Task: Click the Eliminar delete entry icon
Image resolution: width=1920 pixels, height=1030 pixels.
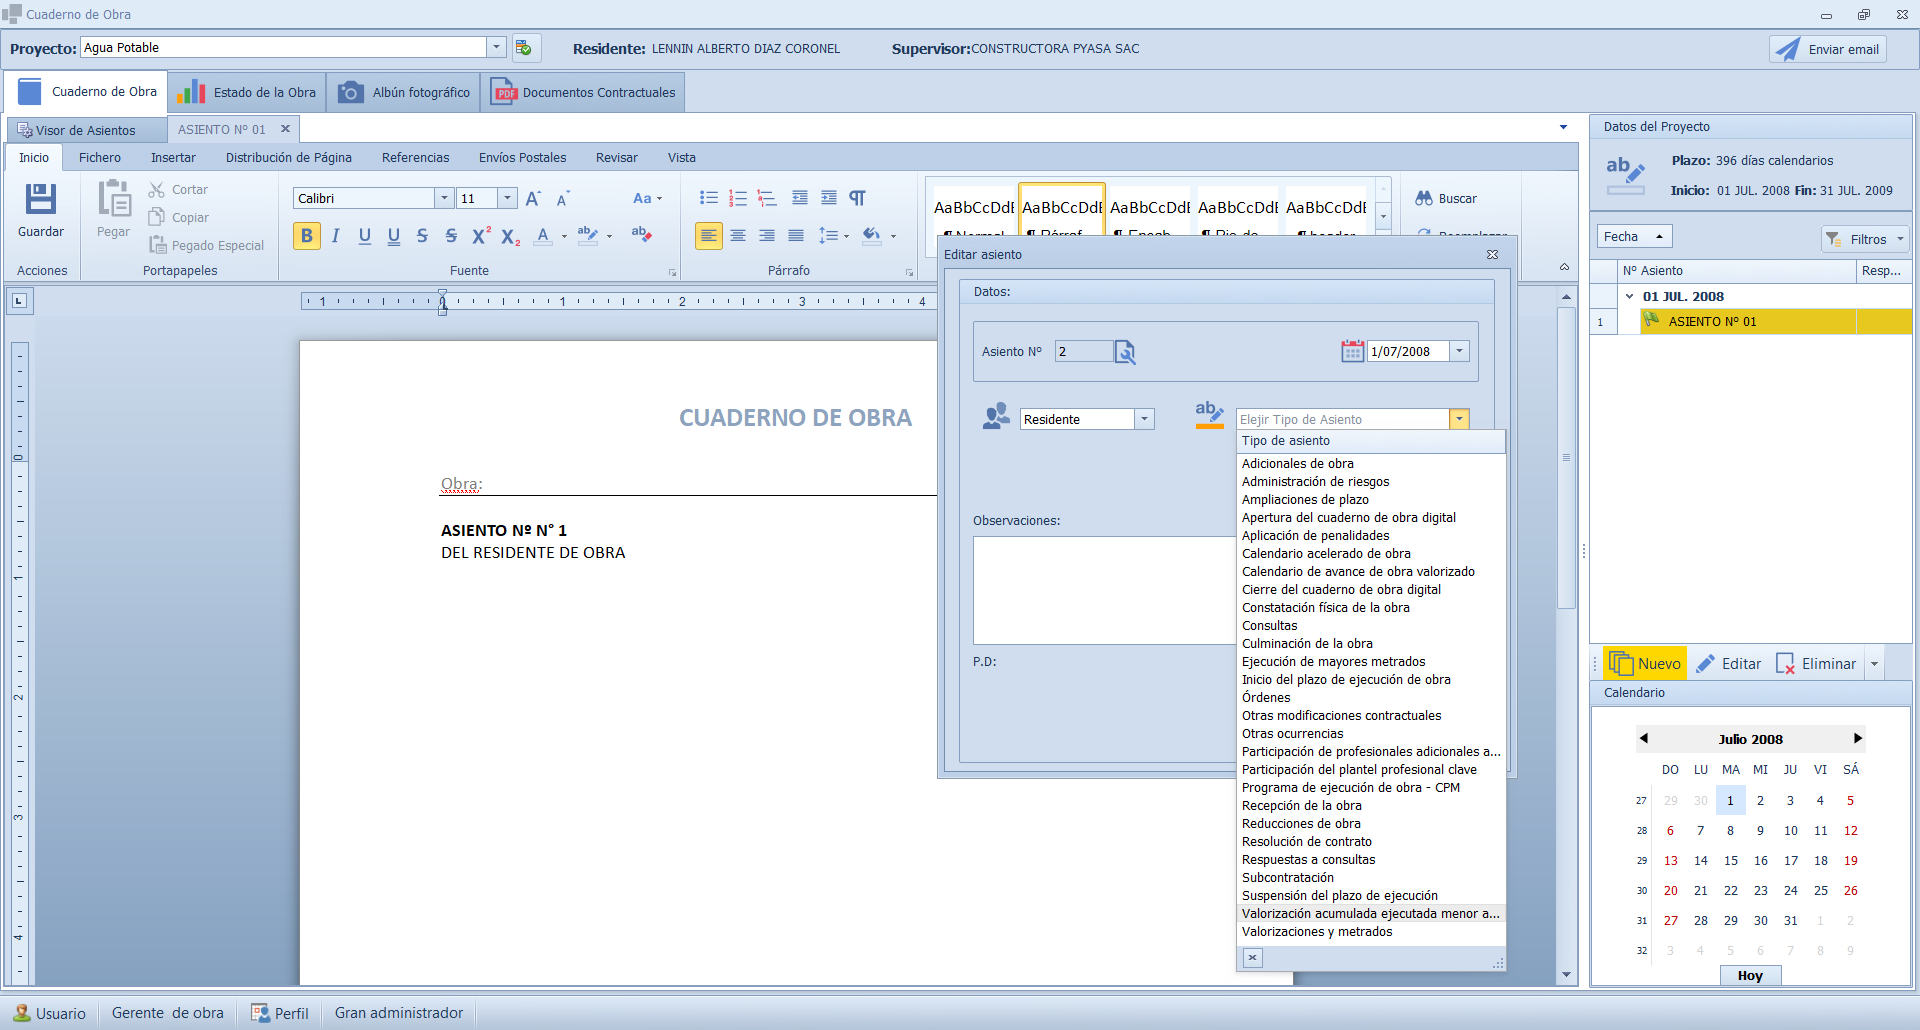Action: click(1785, 663)
